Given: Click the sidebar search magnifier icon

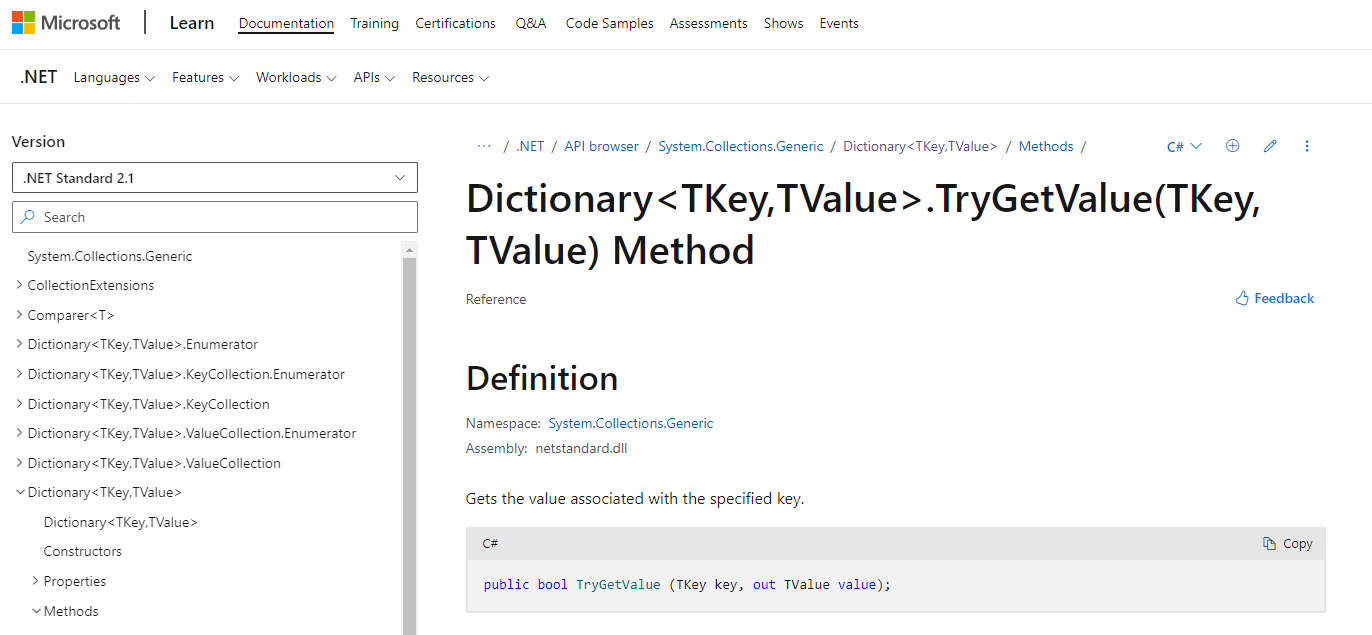Looking at the screenshot, I should click(x=28, y=217).
